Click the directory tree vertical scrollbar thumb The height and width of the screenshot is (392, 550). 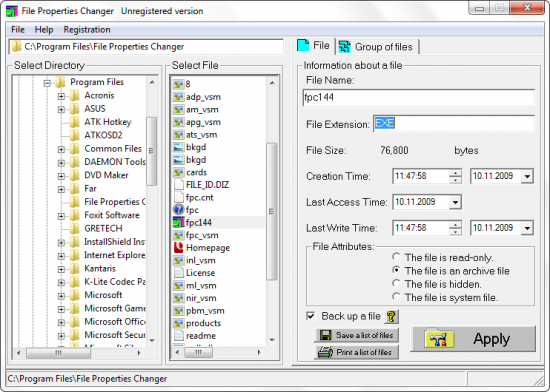[x=152, y=151]
